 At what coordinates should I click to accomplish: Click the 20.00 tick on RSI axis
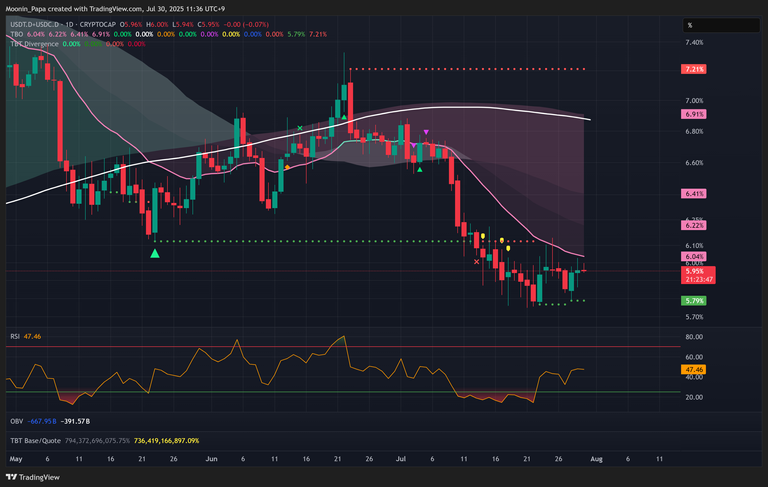click(x=694, y=397)
